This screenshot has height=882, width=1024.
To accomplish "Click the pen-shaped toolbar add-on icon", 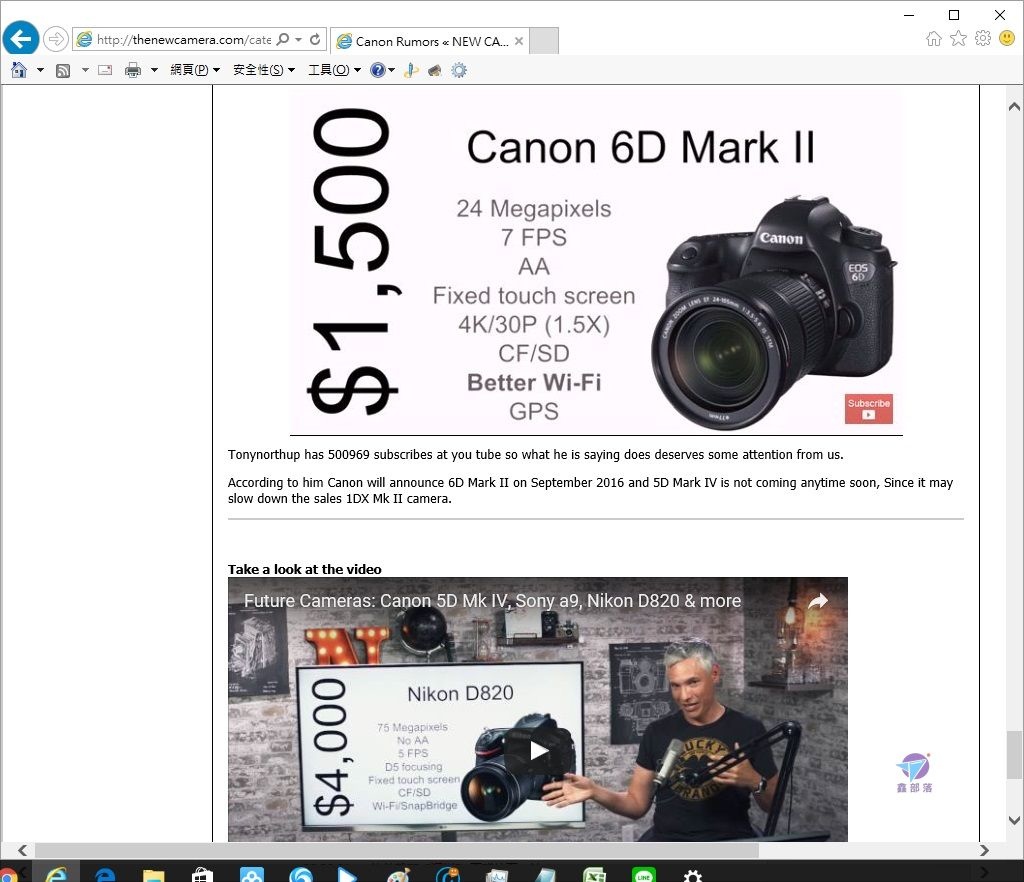I will 411,70.
